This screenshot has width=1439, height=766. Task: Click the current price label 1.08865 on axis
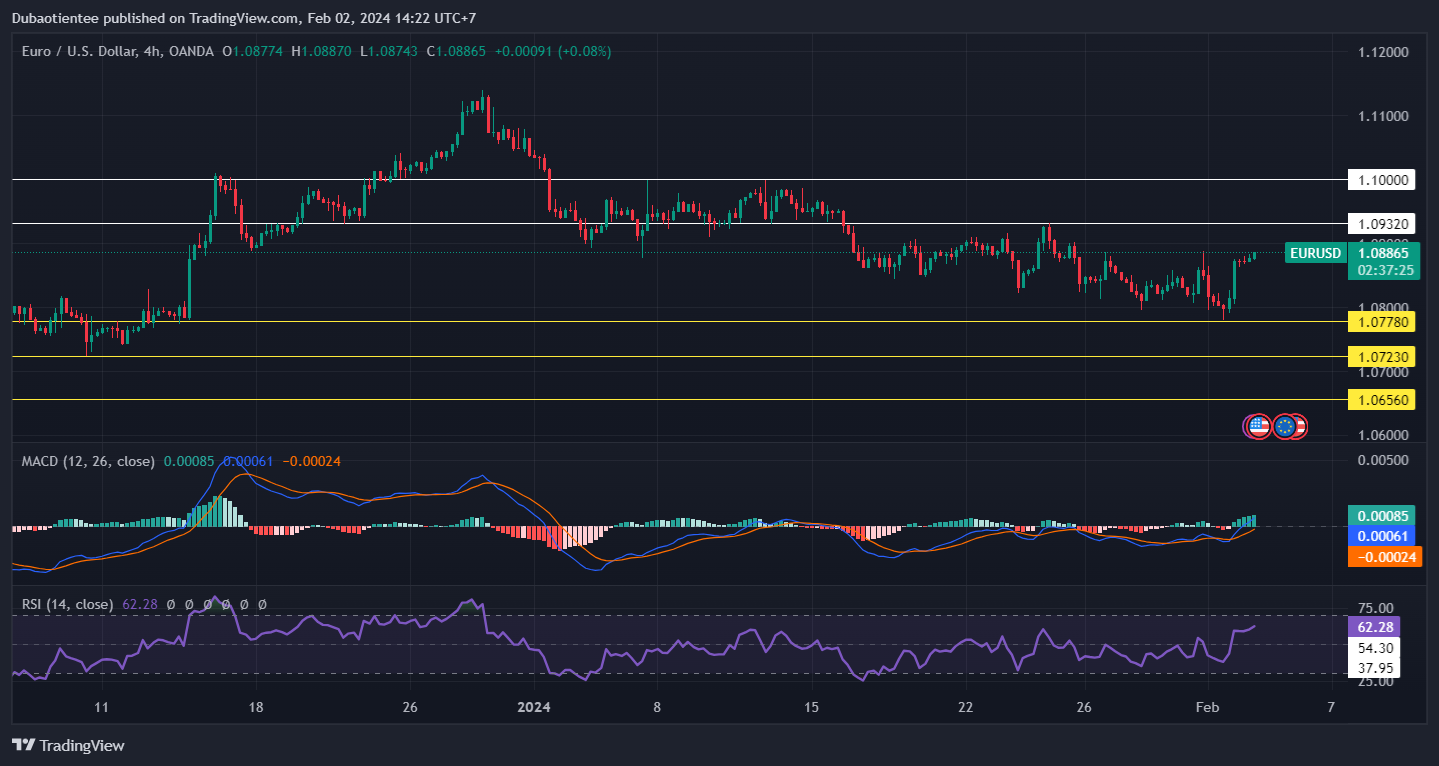[x=1382, y=254]
